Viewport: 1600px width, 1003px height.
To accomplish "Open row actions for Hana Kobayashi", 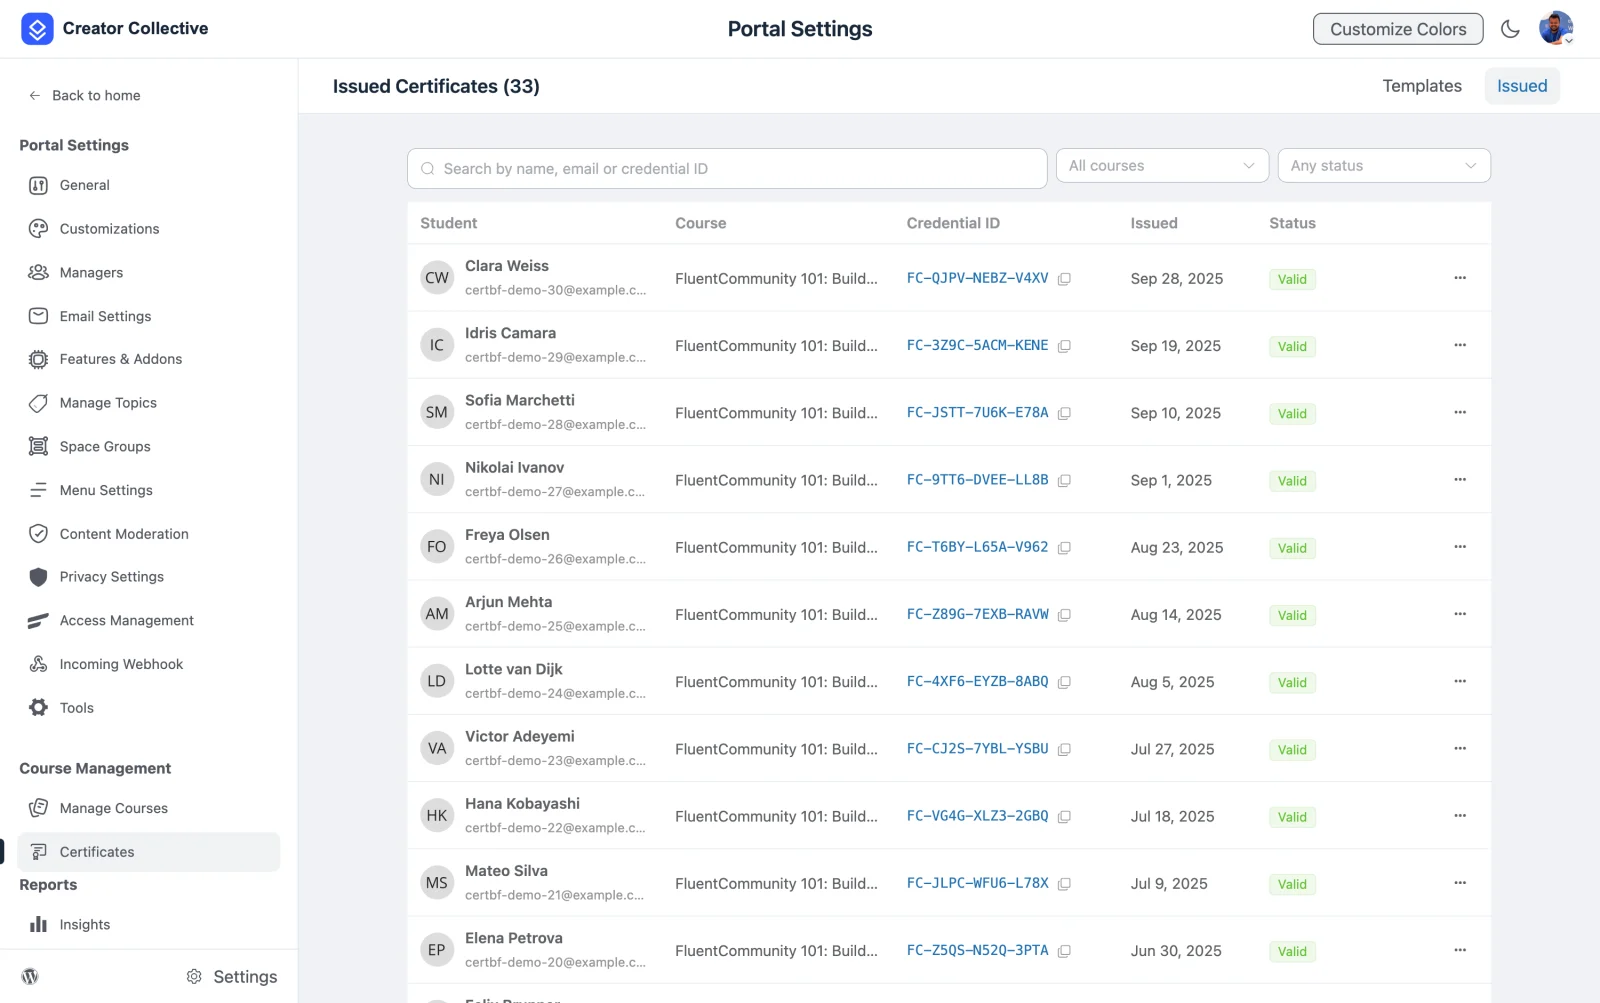I will click(x=1460, y=816).
